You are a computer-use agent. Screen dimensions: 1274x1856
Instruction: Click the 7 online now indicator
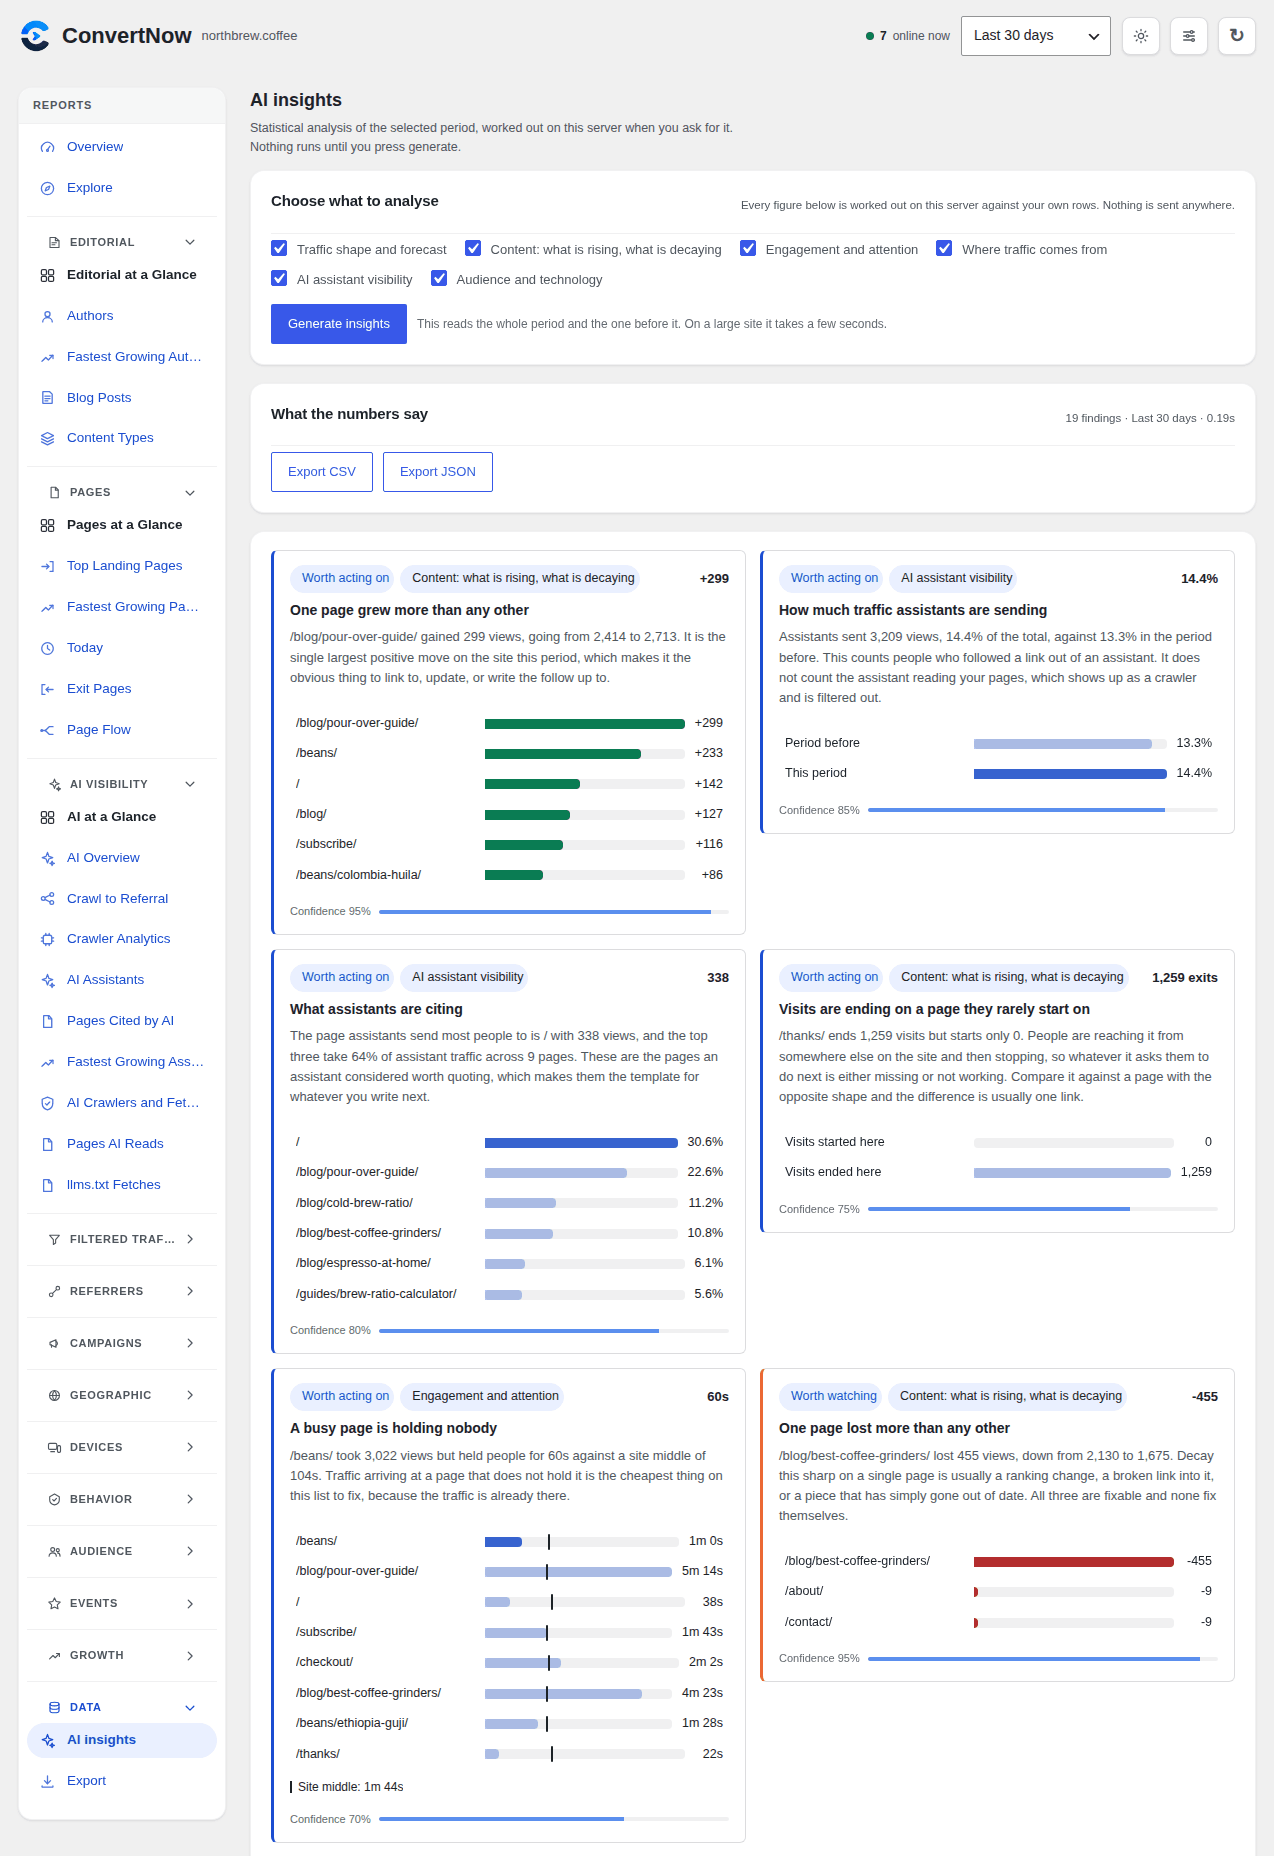[x=908, y=36]
